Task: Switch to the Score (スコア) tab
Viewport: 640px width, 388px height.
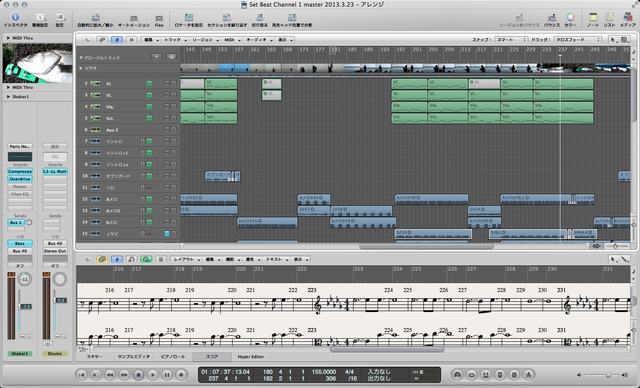Action: [x=211, y=357]
